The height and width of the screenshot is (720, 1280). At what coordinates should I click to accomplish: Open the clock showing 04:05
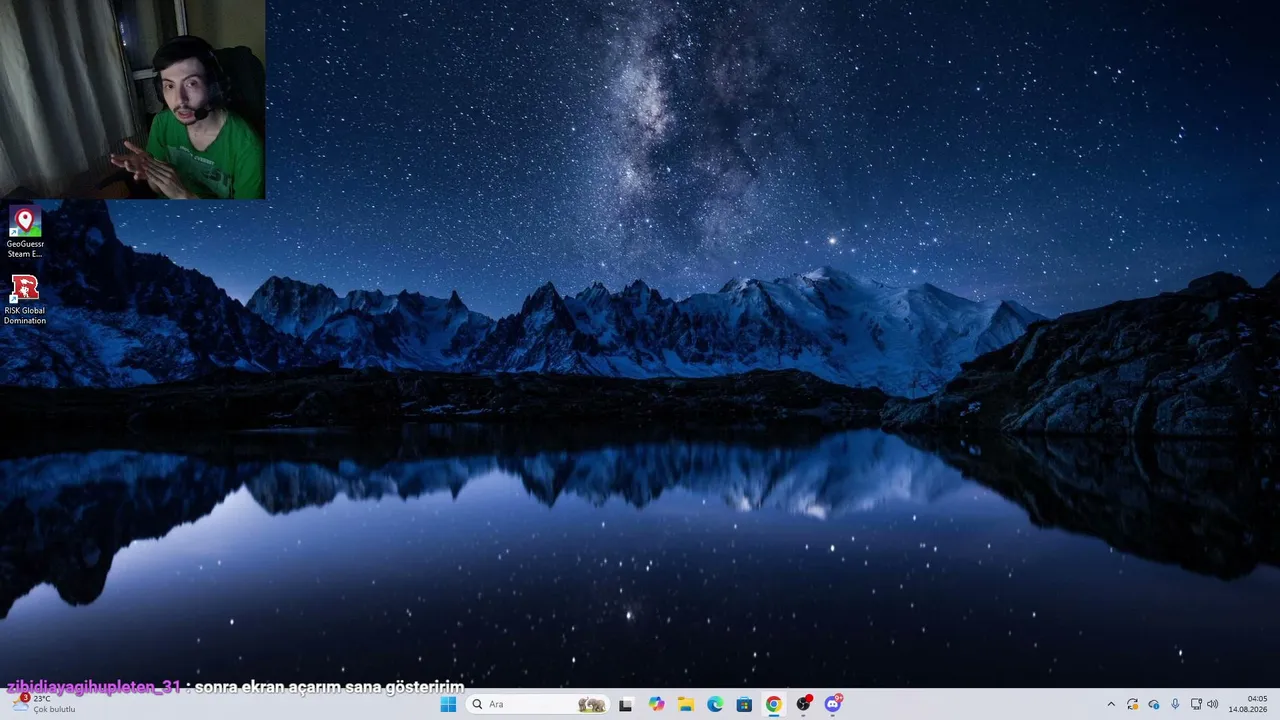click(x=1249, y=704)
